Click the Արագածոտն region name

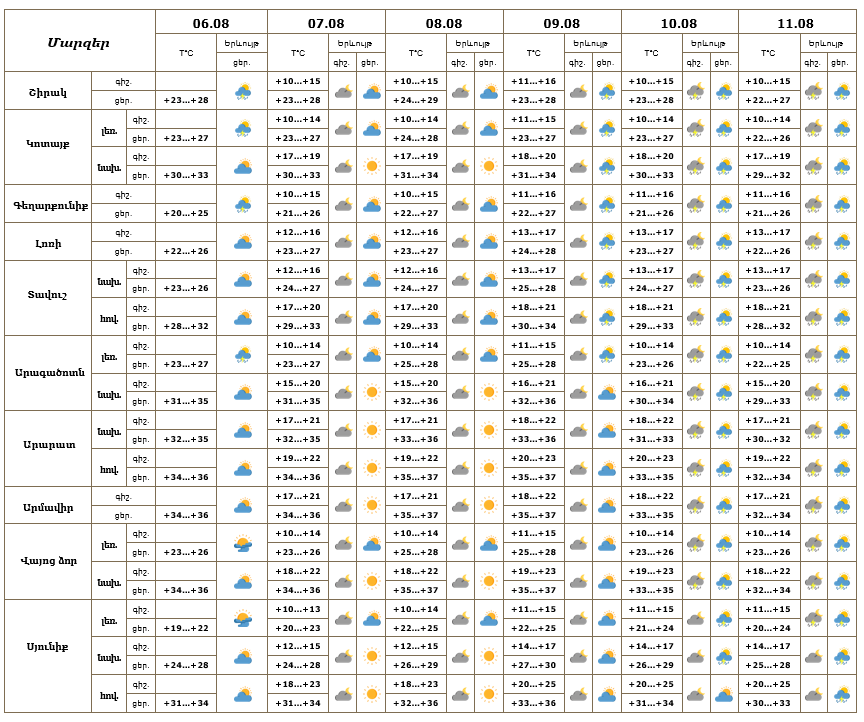coord(48,373)
